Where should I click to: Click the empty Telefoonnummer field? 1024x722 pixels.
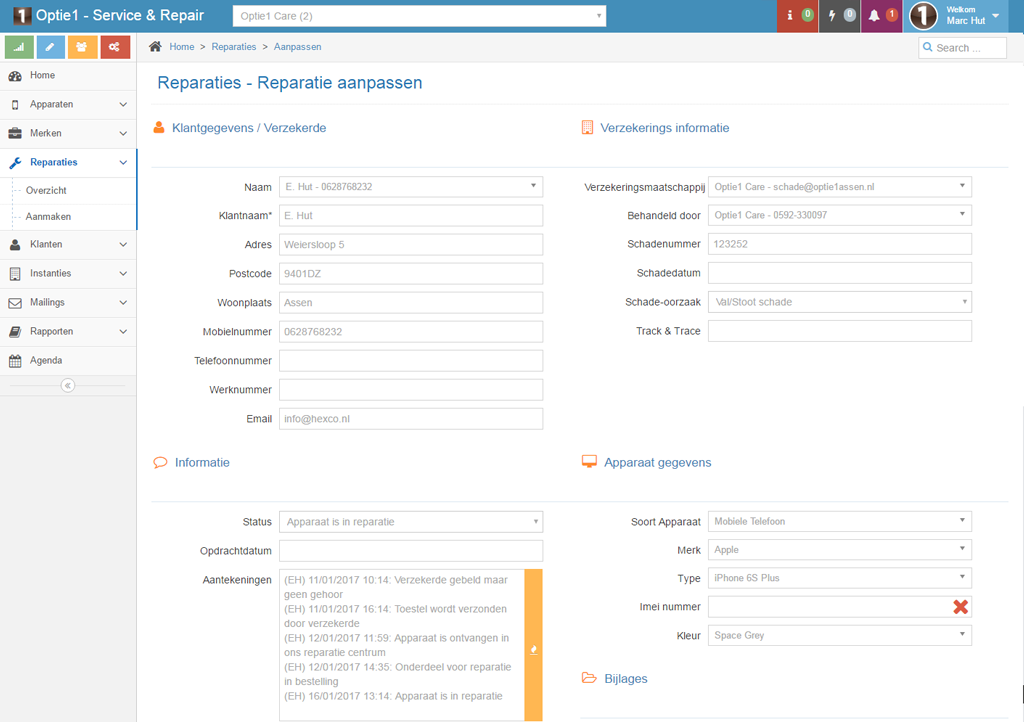pyautogui.click(x=411, y=361)
